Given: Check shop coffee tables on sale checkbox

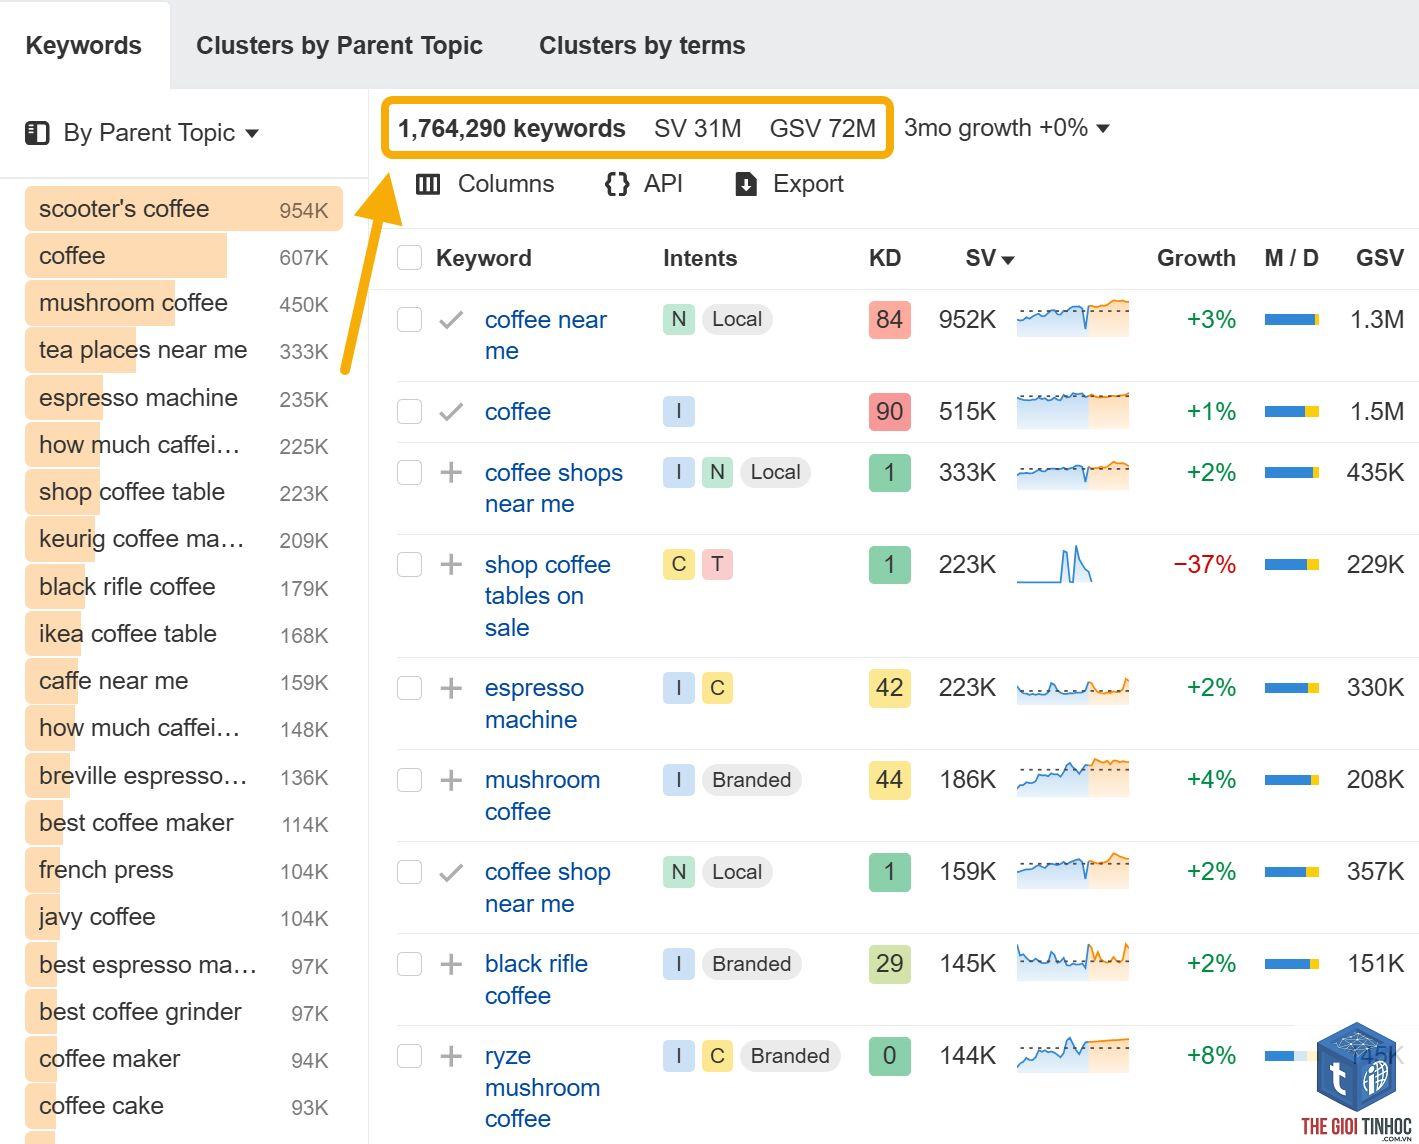Looking at the screenshot, I should (x=410, y=564).
